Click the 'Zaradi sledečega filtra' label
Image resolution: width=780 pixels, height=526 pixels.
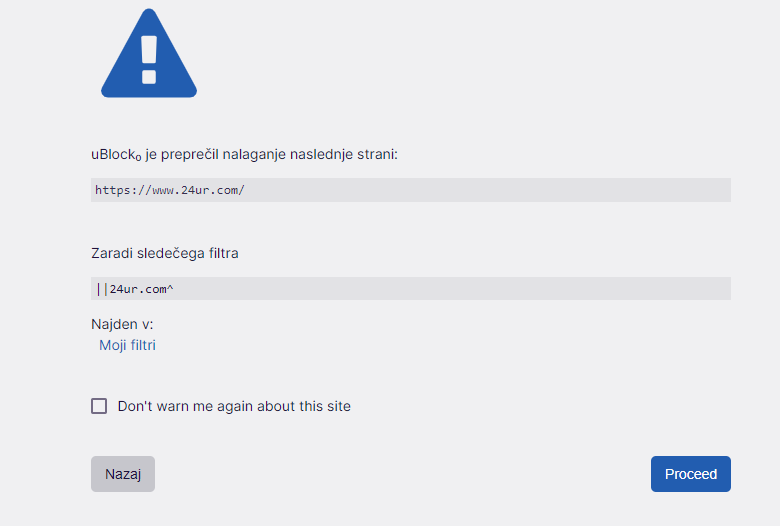(165, 253)
